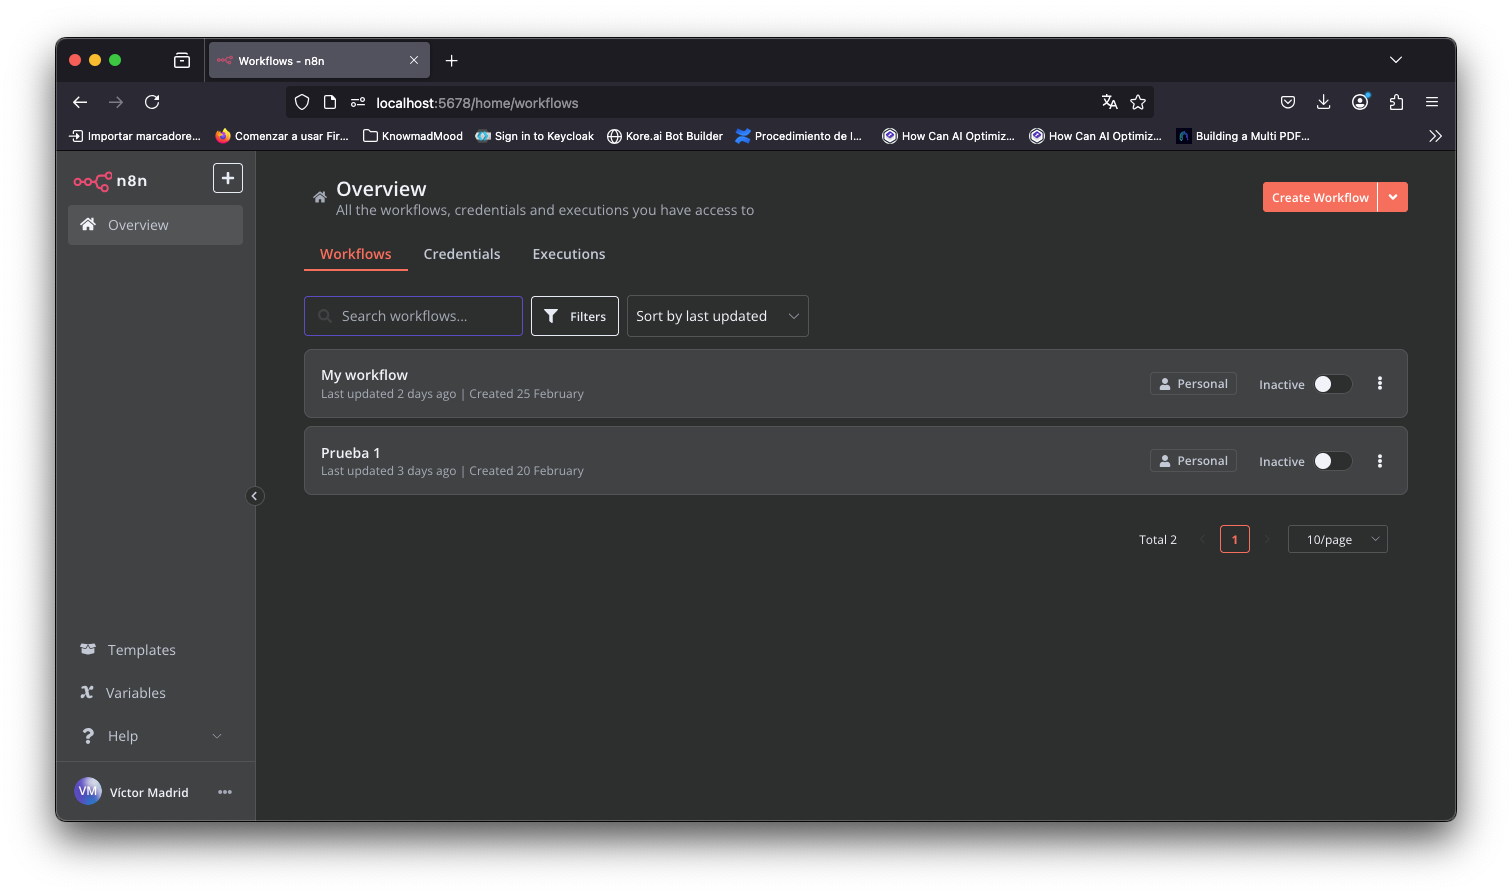Click Create Workflow button
Viewport: 1512px width, 895px height.
click(x=1320, y=197)
